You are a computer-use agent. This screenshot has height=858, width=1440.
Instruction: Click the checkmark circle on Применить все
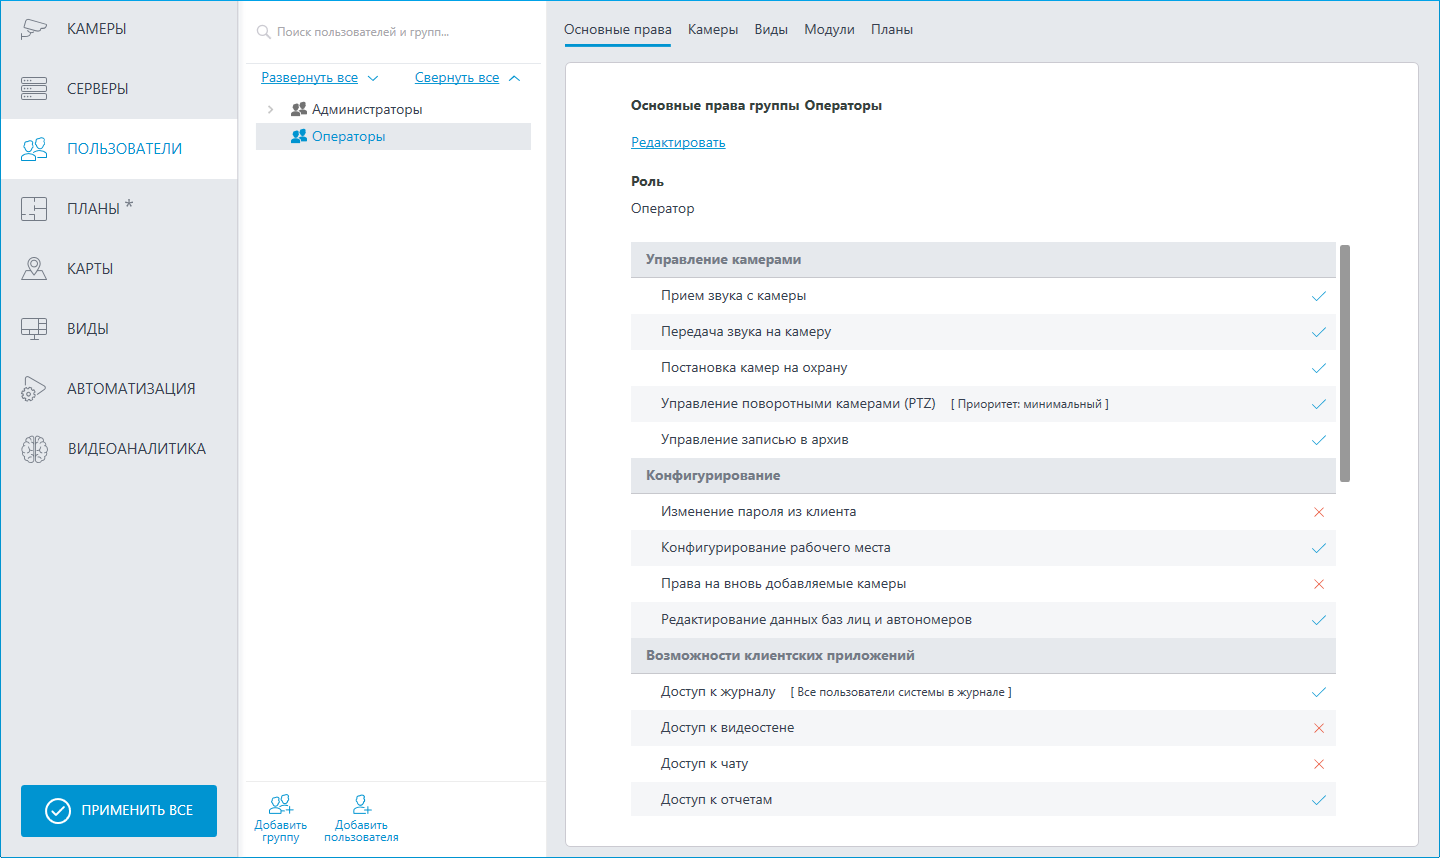pos(58,811)
